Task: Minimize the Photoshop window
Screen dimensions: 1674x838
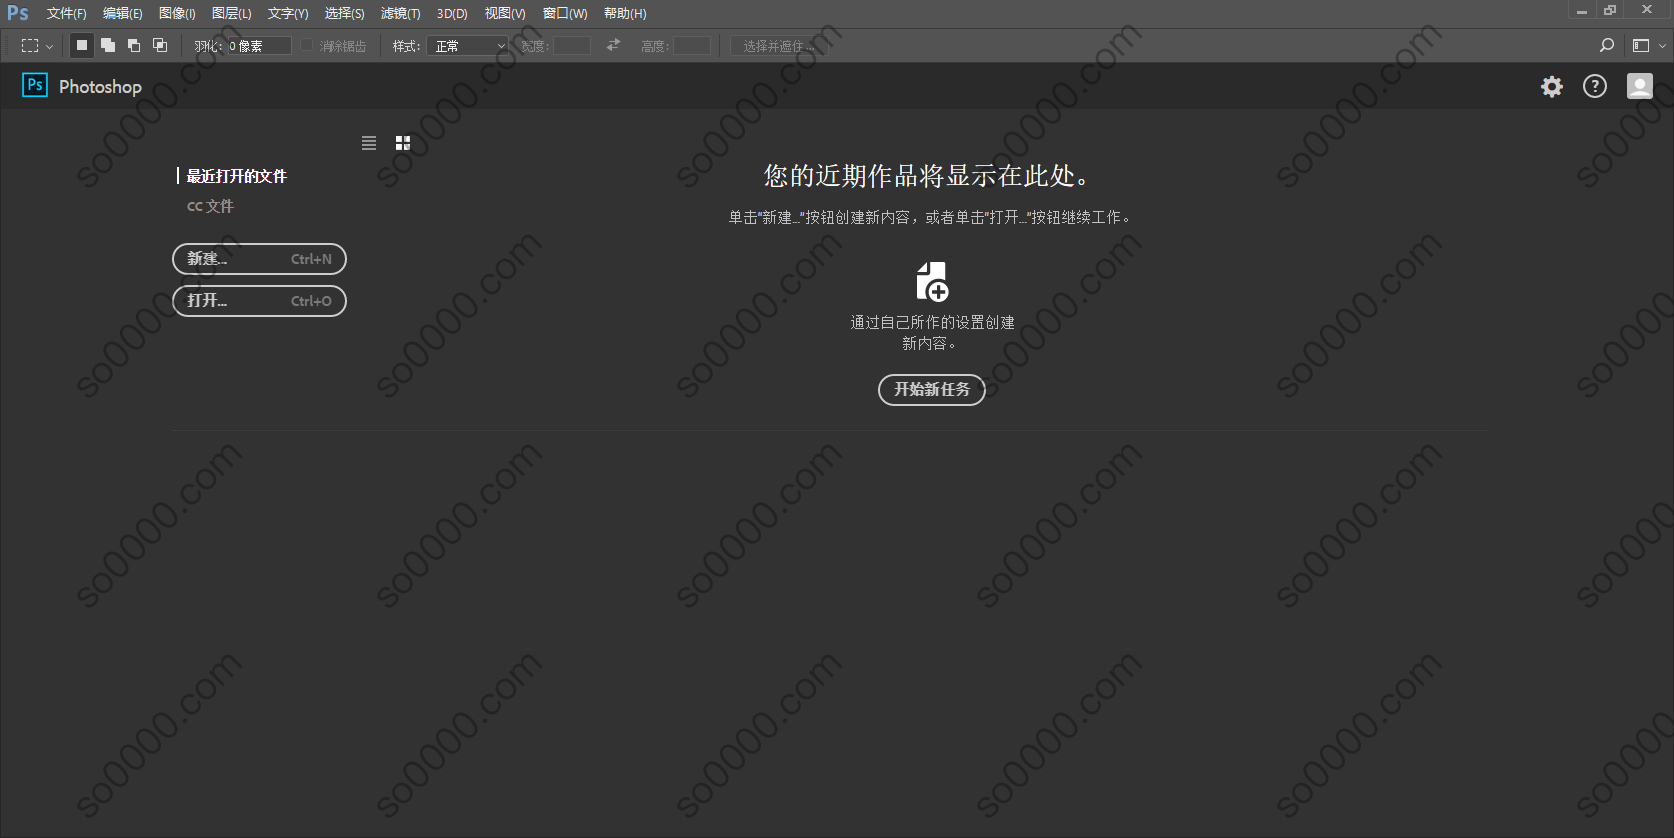Action: pyautogui.click(x=1582, y=11)
